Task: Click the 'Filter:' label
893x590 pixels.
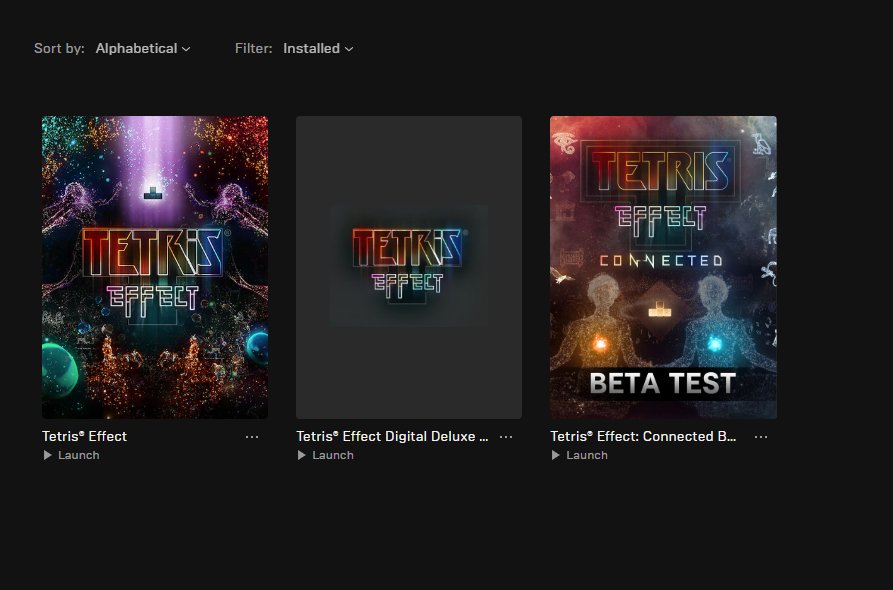Action: (253, 48)
